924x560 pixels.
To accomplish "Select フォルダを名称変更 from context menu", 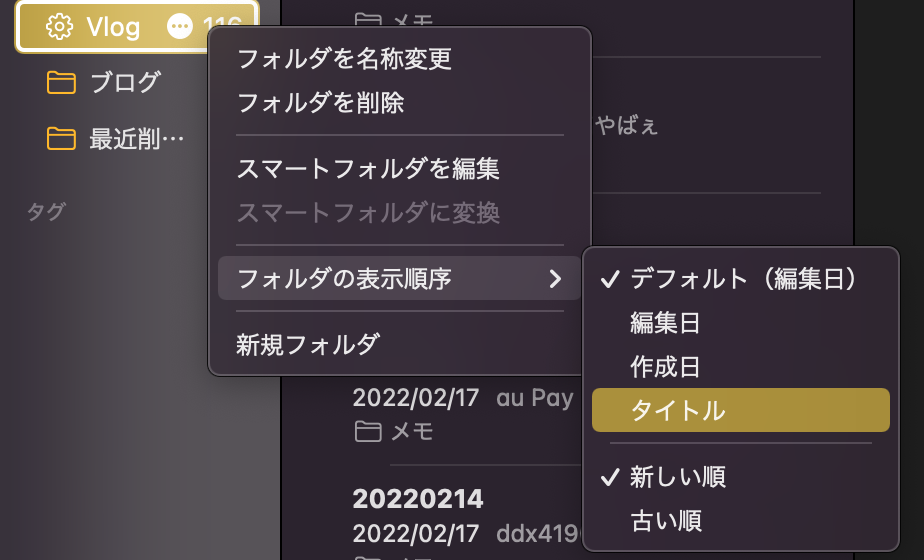I will tap(400, 59).
